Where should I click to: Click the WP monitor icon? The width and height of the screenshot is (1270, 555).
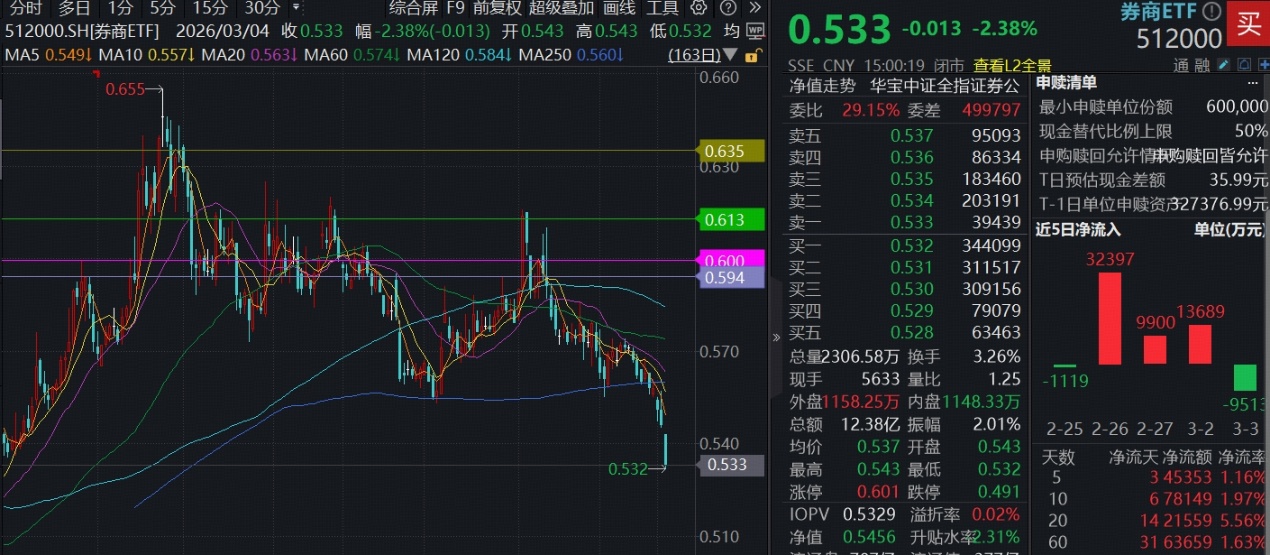click(755, 31)
